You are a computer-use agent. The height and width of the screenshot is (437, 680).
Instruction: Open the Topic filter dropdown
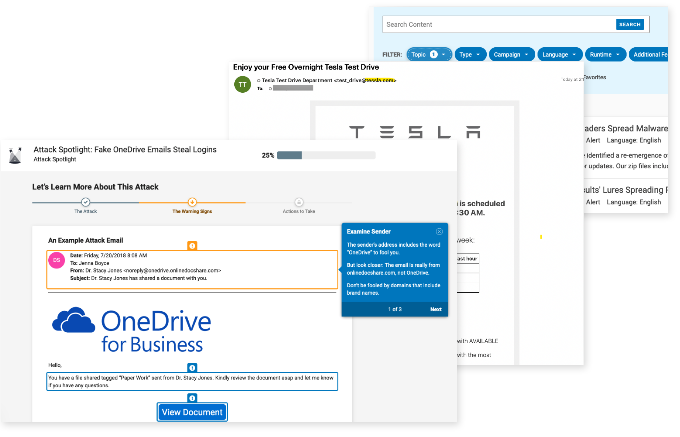tap(429, 54)
